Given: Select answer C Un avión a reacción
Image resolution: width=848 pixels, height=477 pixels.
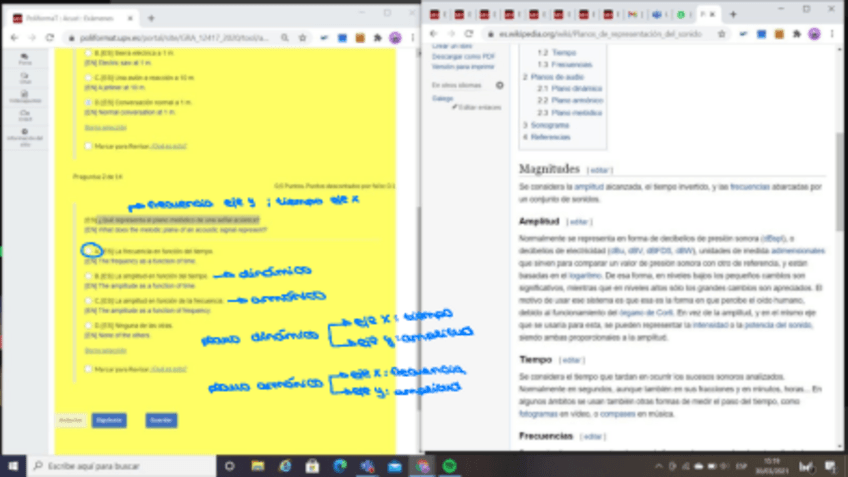Looking at the screenshot, I should coord(88,77).
